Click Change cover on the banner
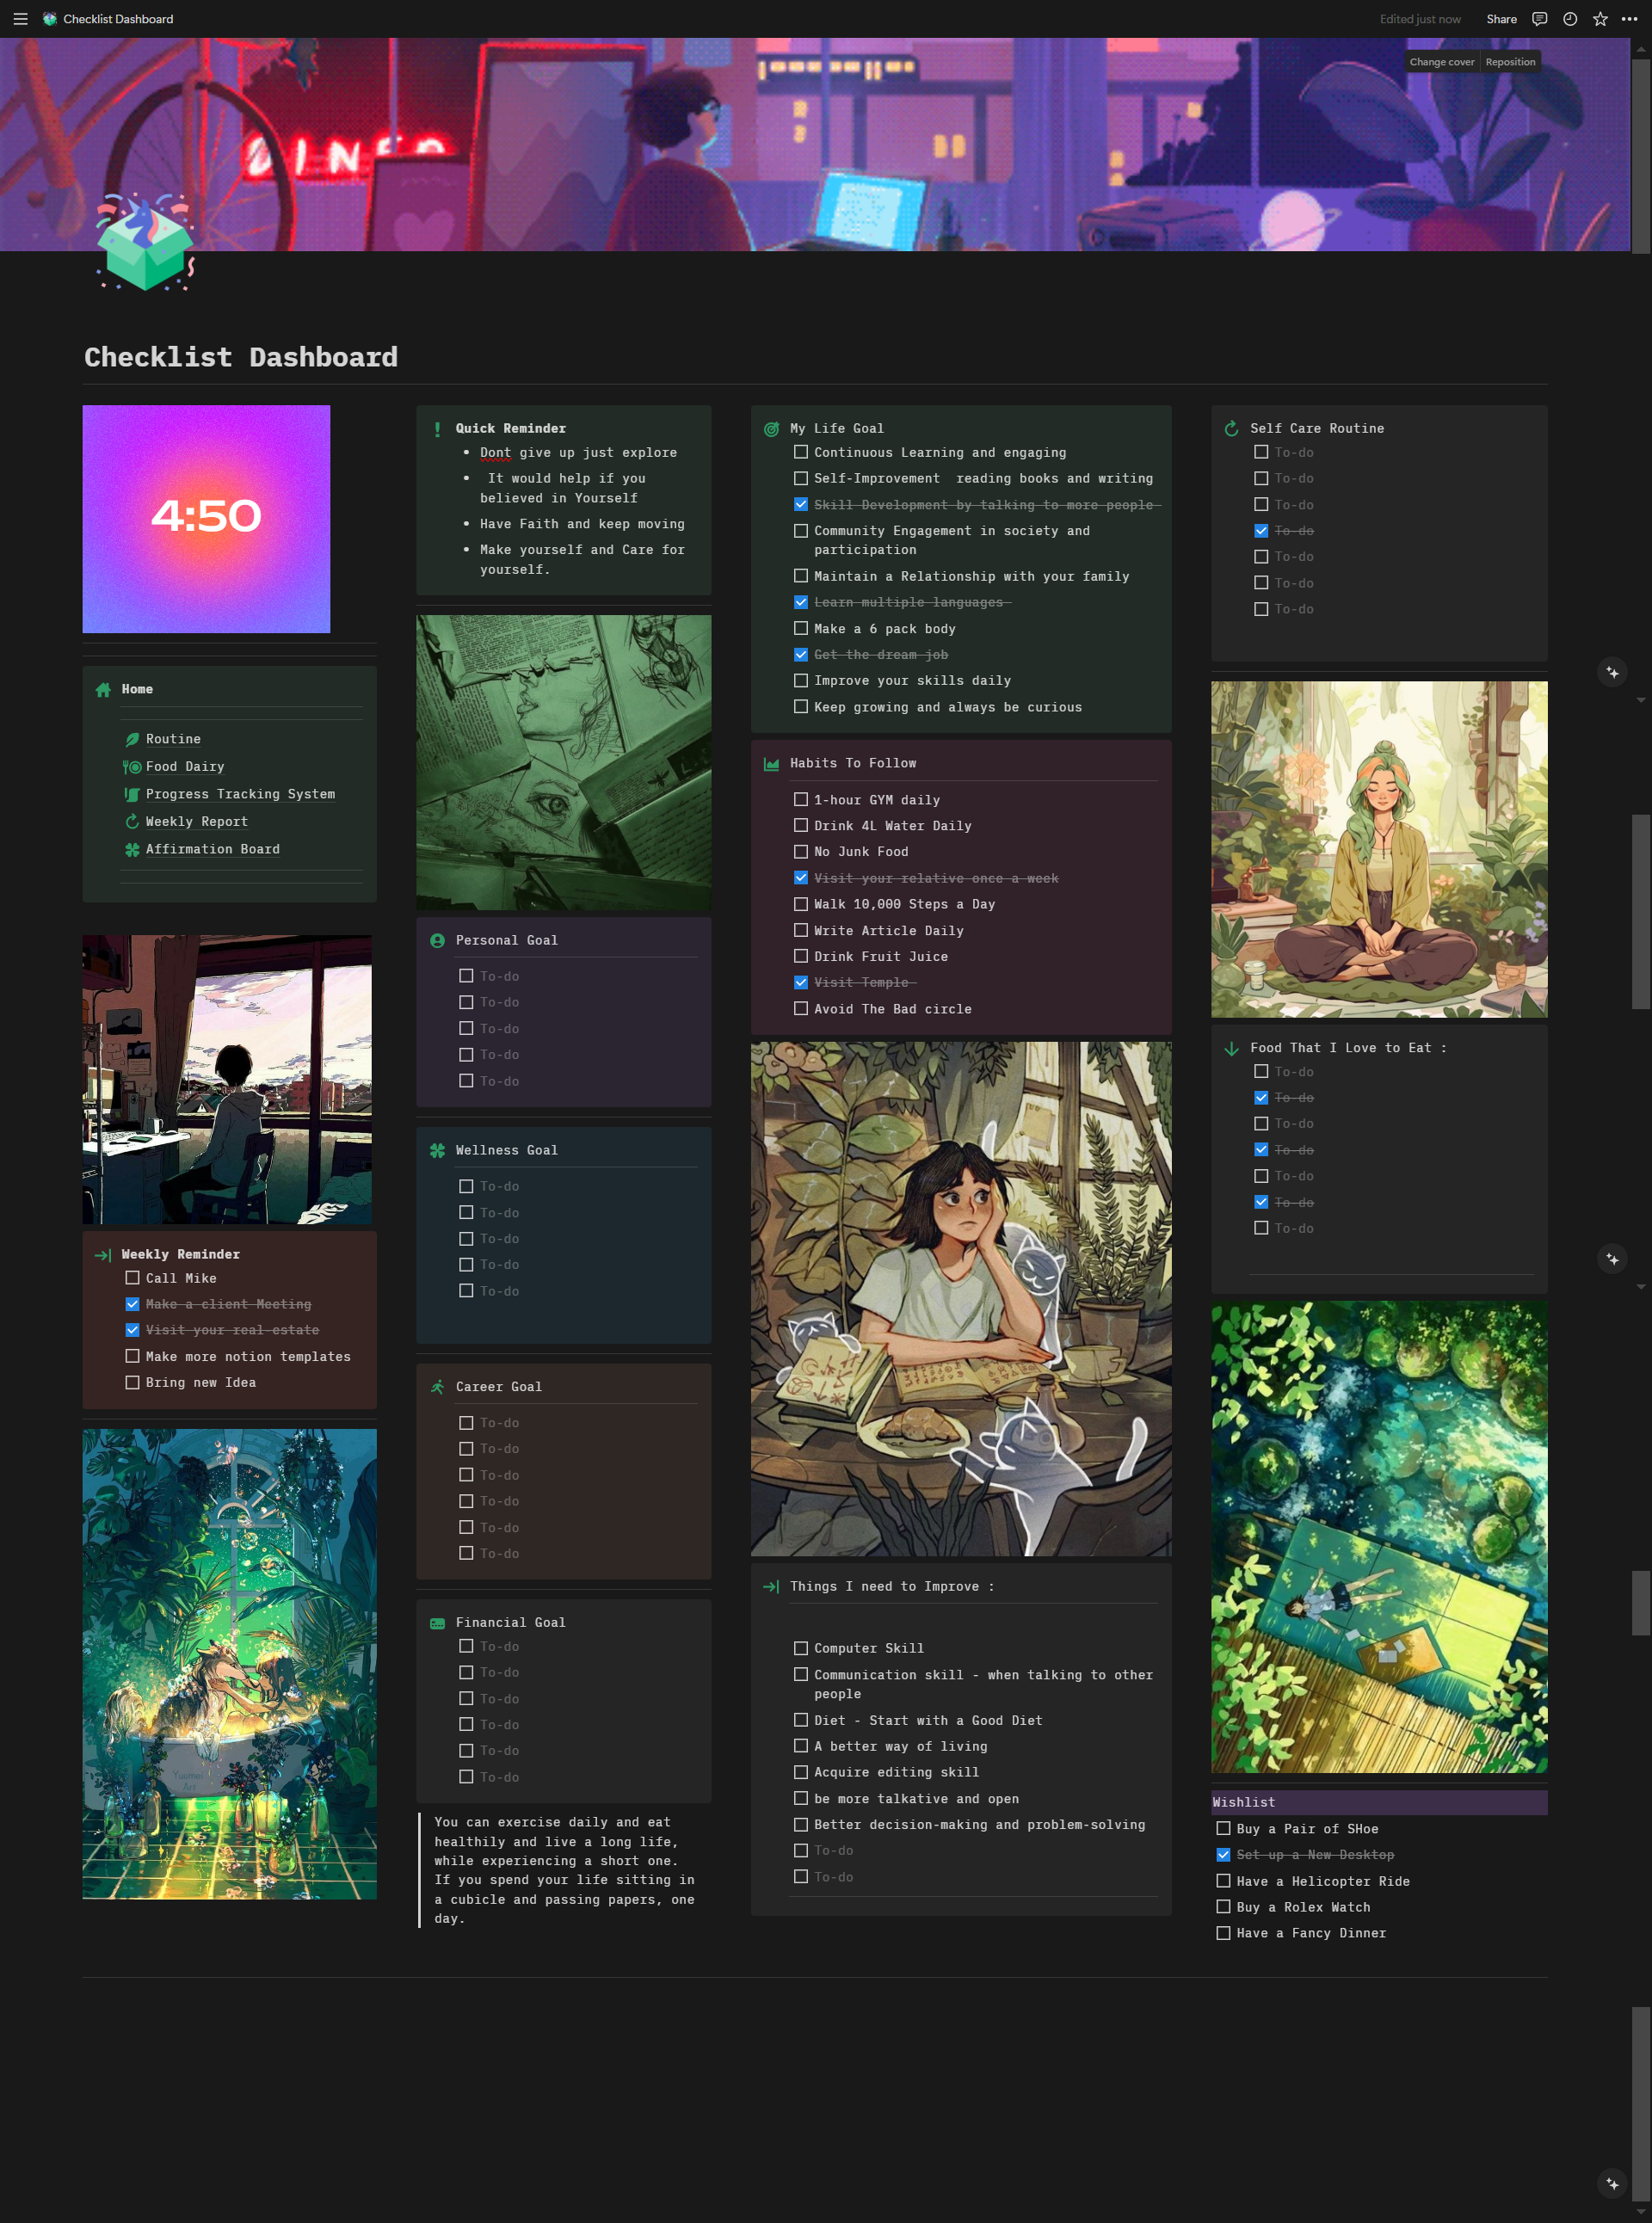 1441,62
